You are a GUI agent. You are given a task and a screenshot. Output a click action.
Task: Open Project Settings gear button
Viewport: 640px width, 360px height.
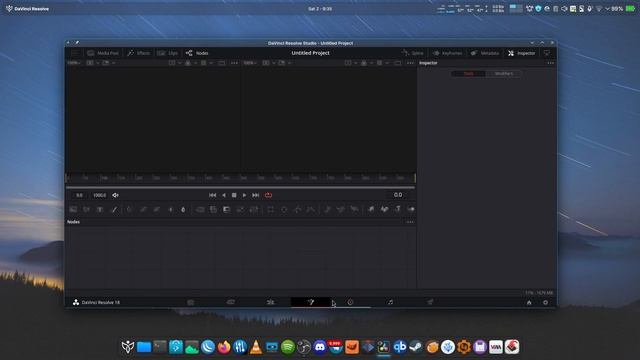[x=545, y=302]
